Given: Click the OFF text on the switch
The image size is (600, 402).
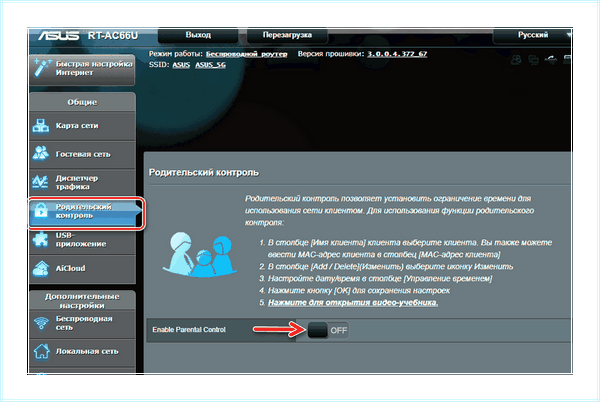Looking at the screenshot, I should pos(339,330).
